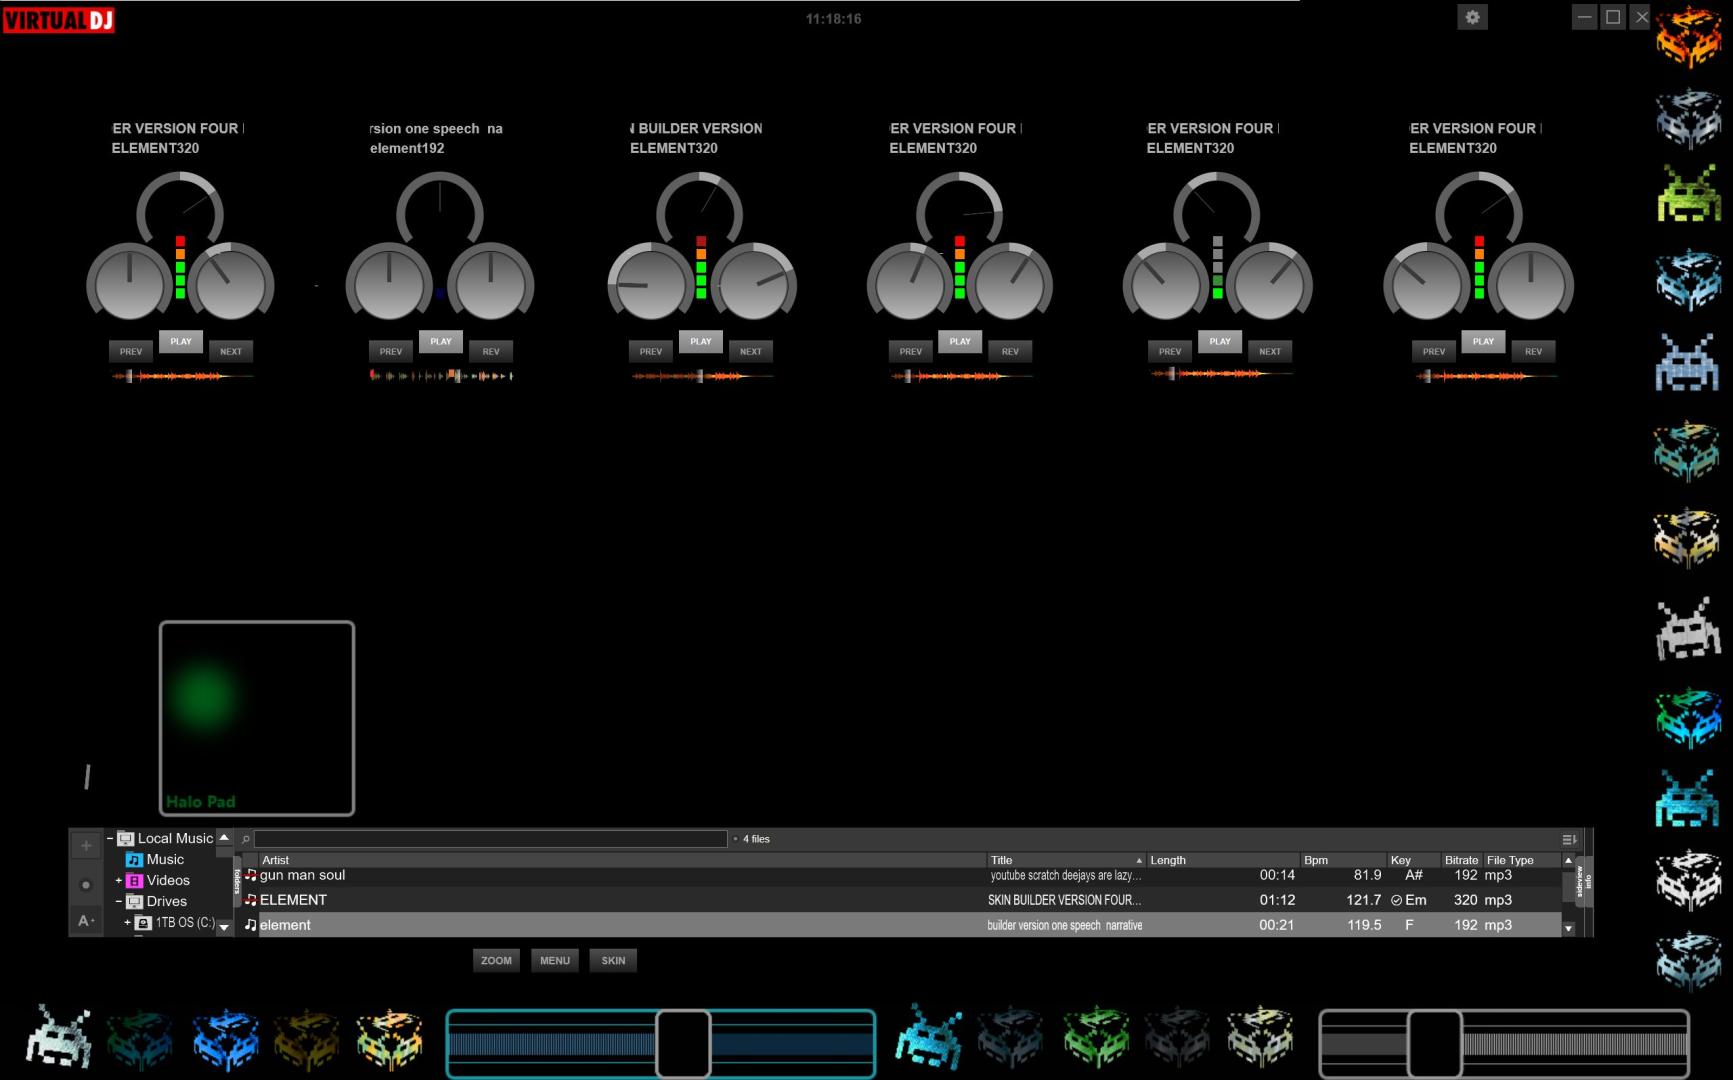Viewport: 1733px width, 1080px height.
Task: Click the dark blue space invader icon
Action: [1688, 362]
